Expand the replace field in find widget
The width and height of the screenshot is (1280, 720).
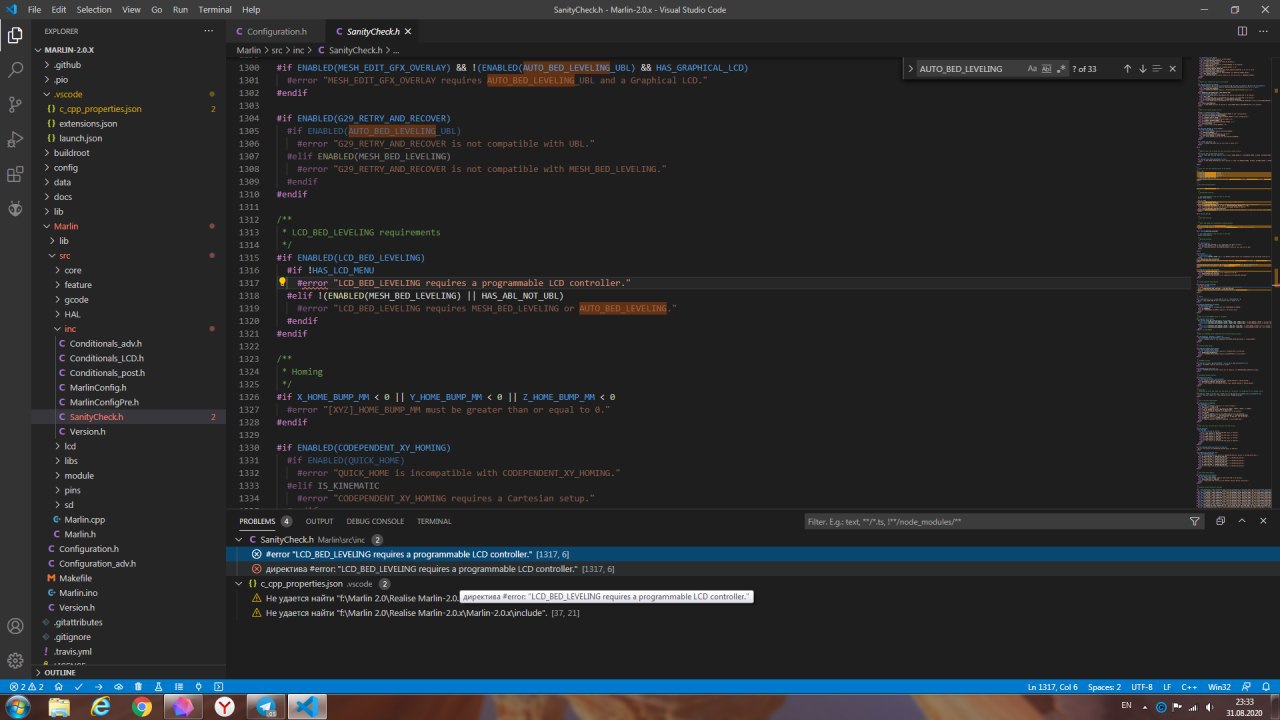910,69
